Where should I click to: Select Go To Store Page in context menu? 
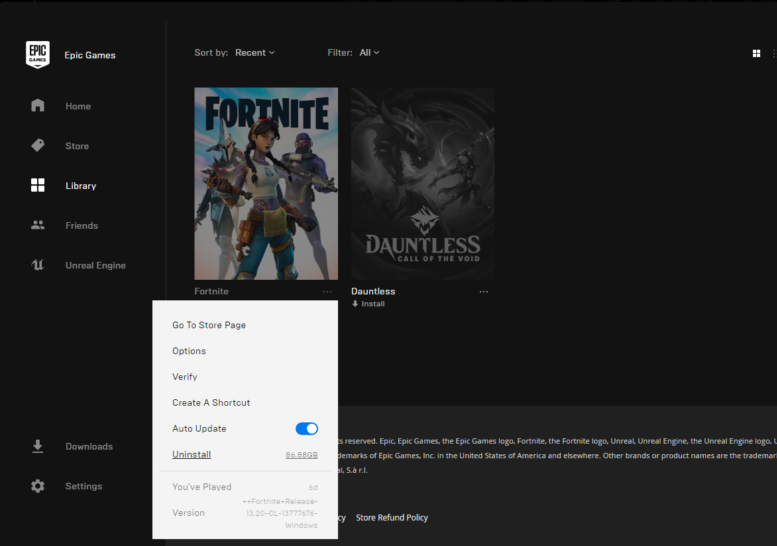(x=209, y=325)
